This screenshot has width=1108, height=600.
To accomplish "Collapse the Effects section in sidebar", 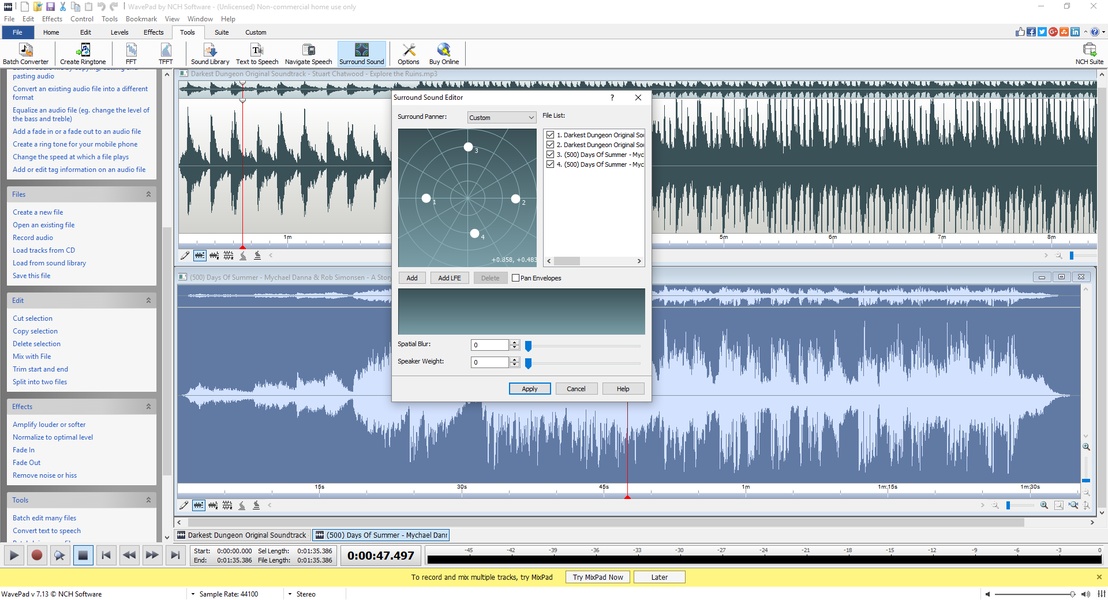I will [x=148, y=407].
